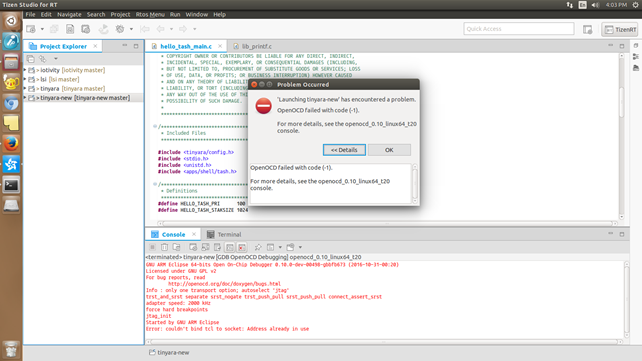Viewport: 642px width, 361px height.
Task: Open Project Explorer view menu arrow
Action: (x=56, y=59)
